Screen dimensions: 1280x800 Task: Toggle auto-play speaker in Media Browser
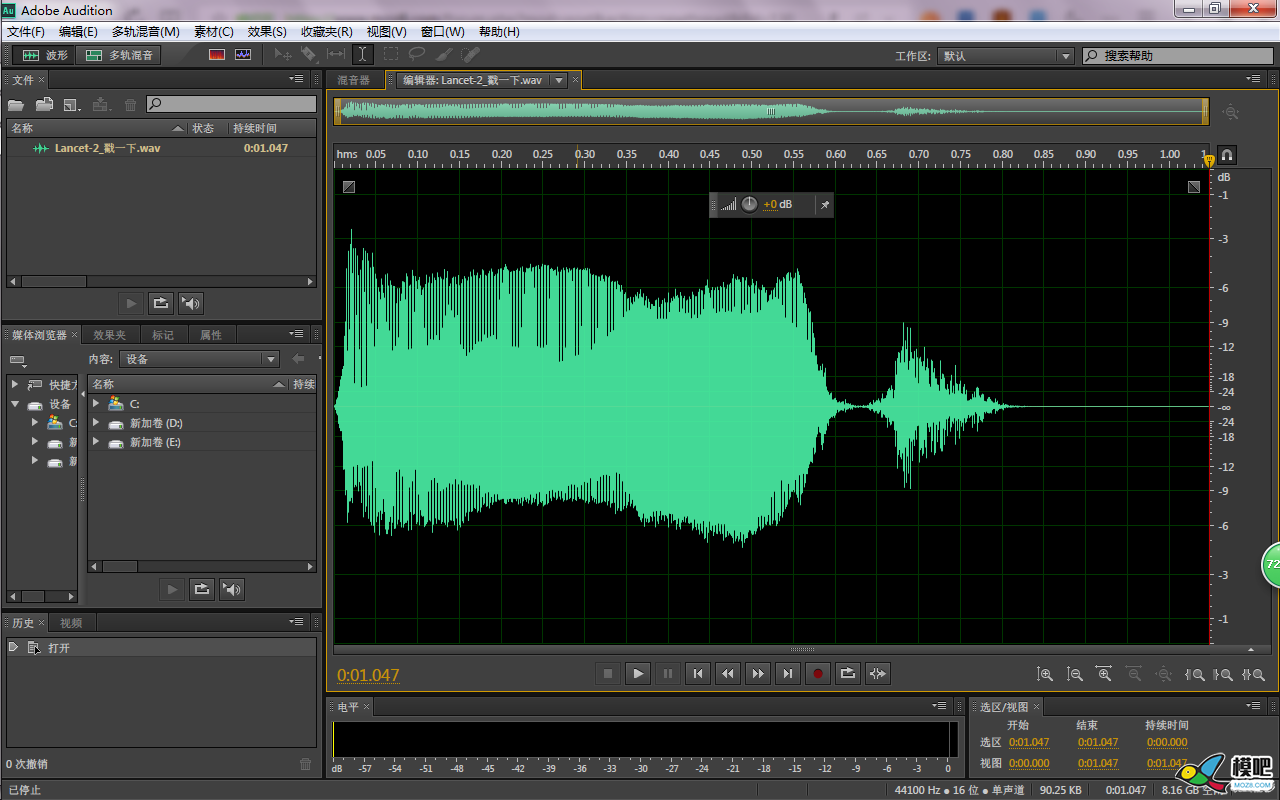pos(232,589)
